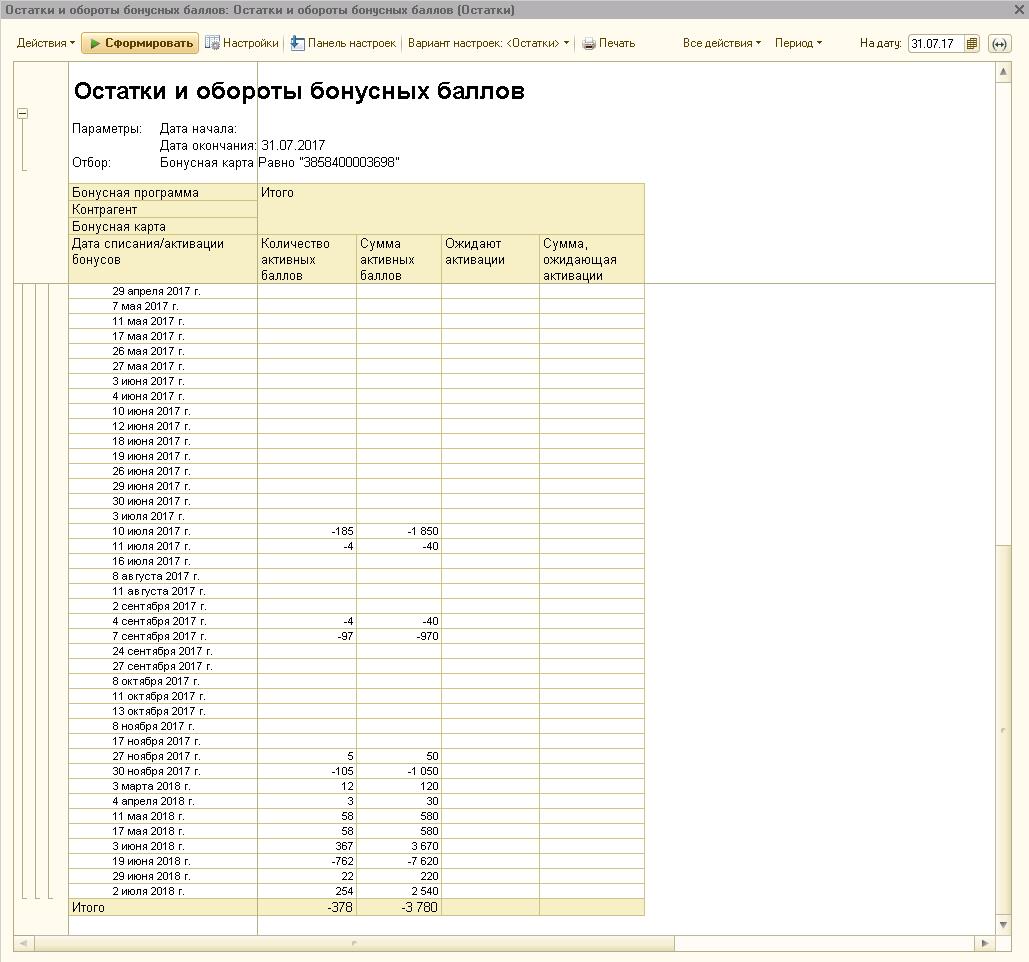Close the report window
The image size is (1029, 962).
pos(1019,10)
